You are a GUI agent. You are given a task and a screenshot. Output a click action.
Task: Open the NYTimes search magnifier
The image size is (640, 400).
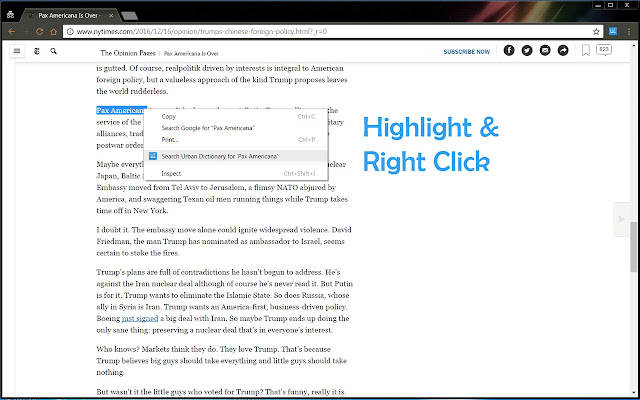point(53,51)
